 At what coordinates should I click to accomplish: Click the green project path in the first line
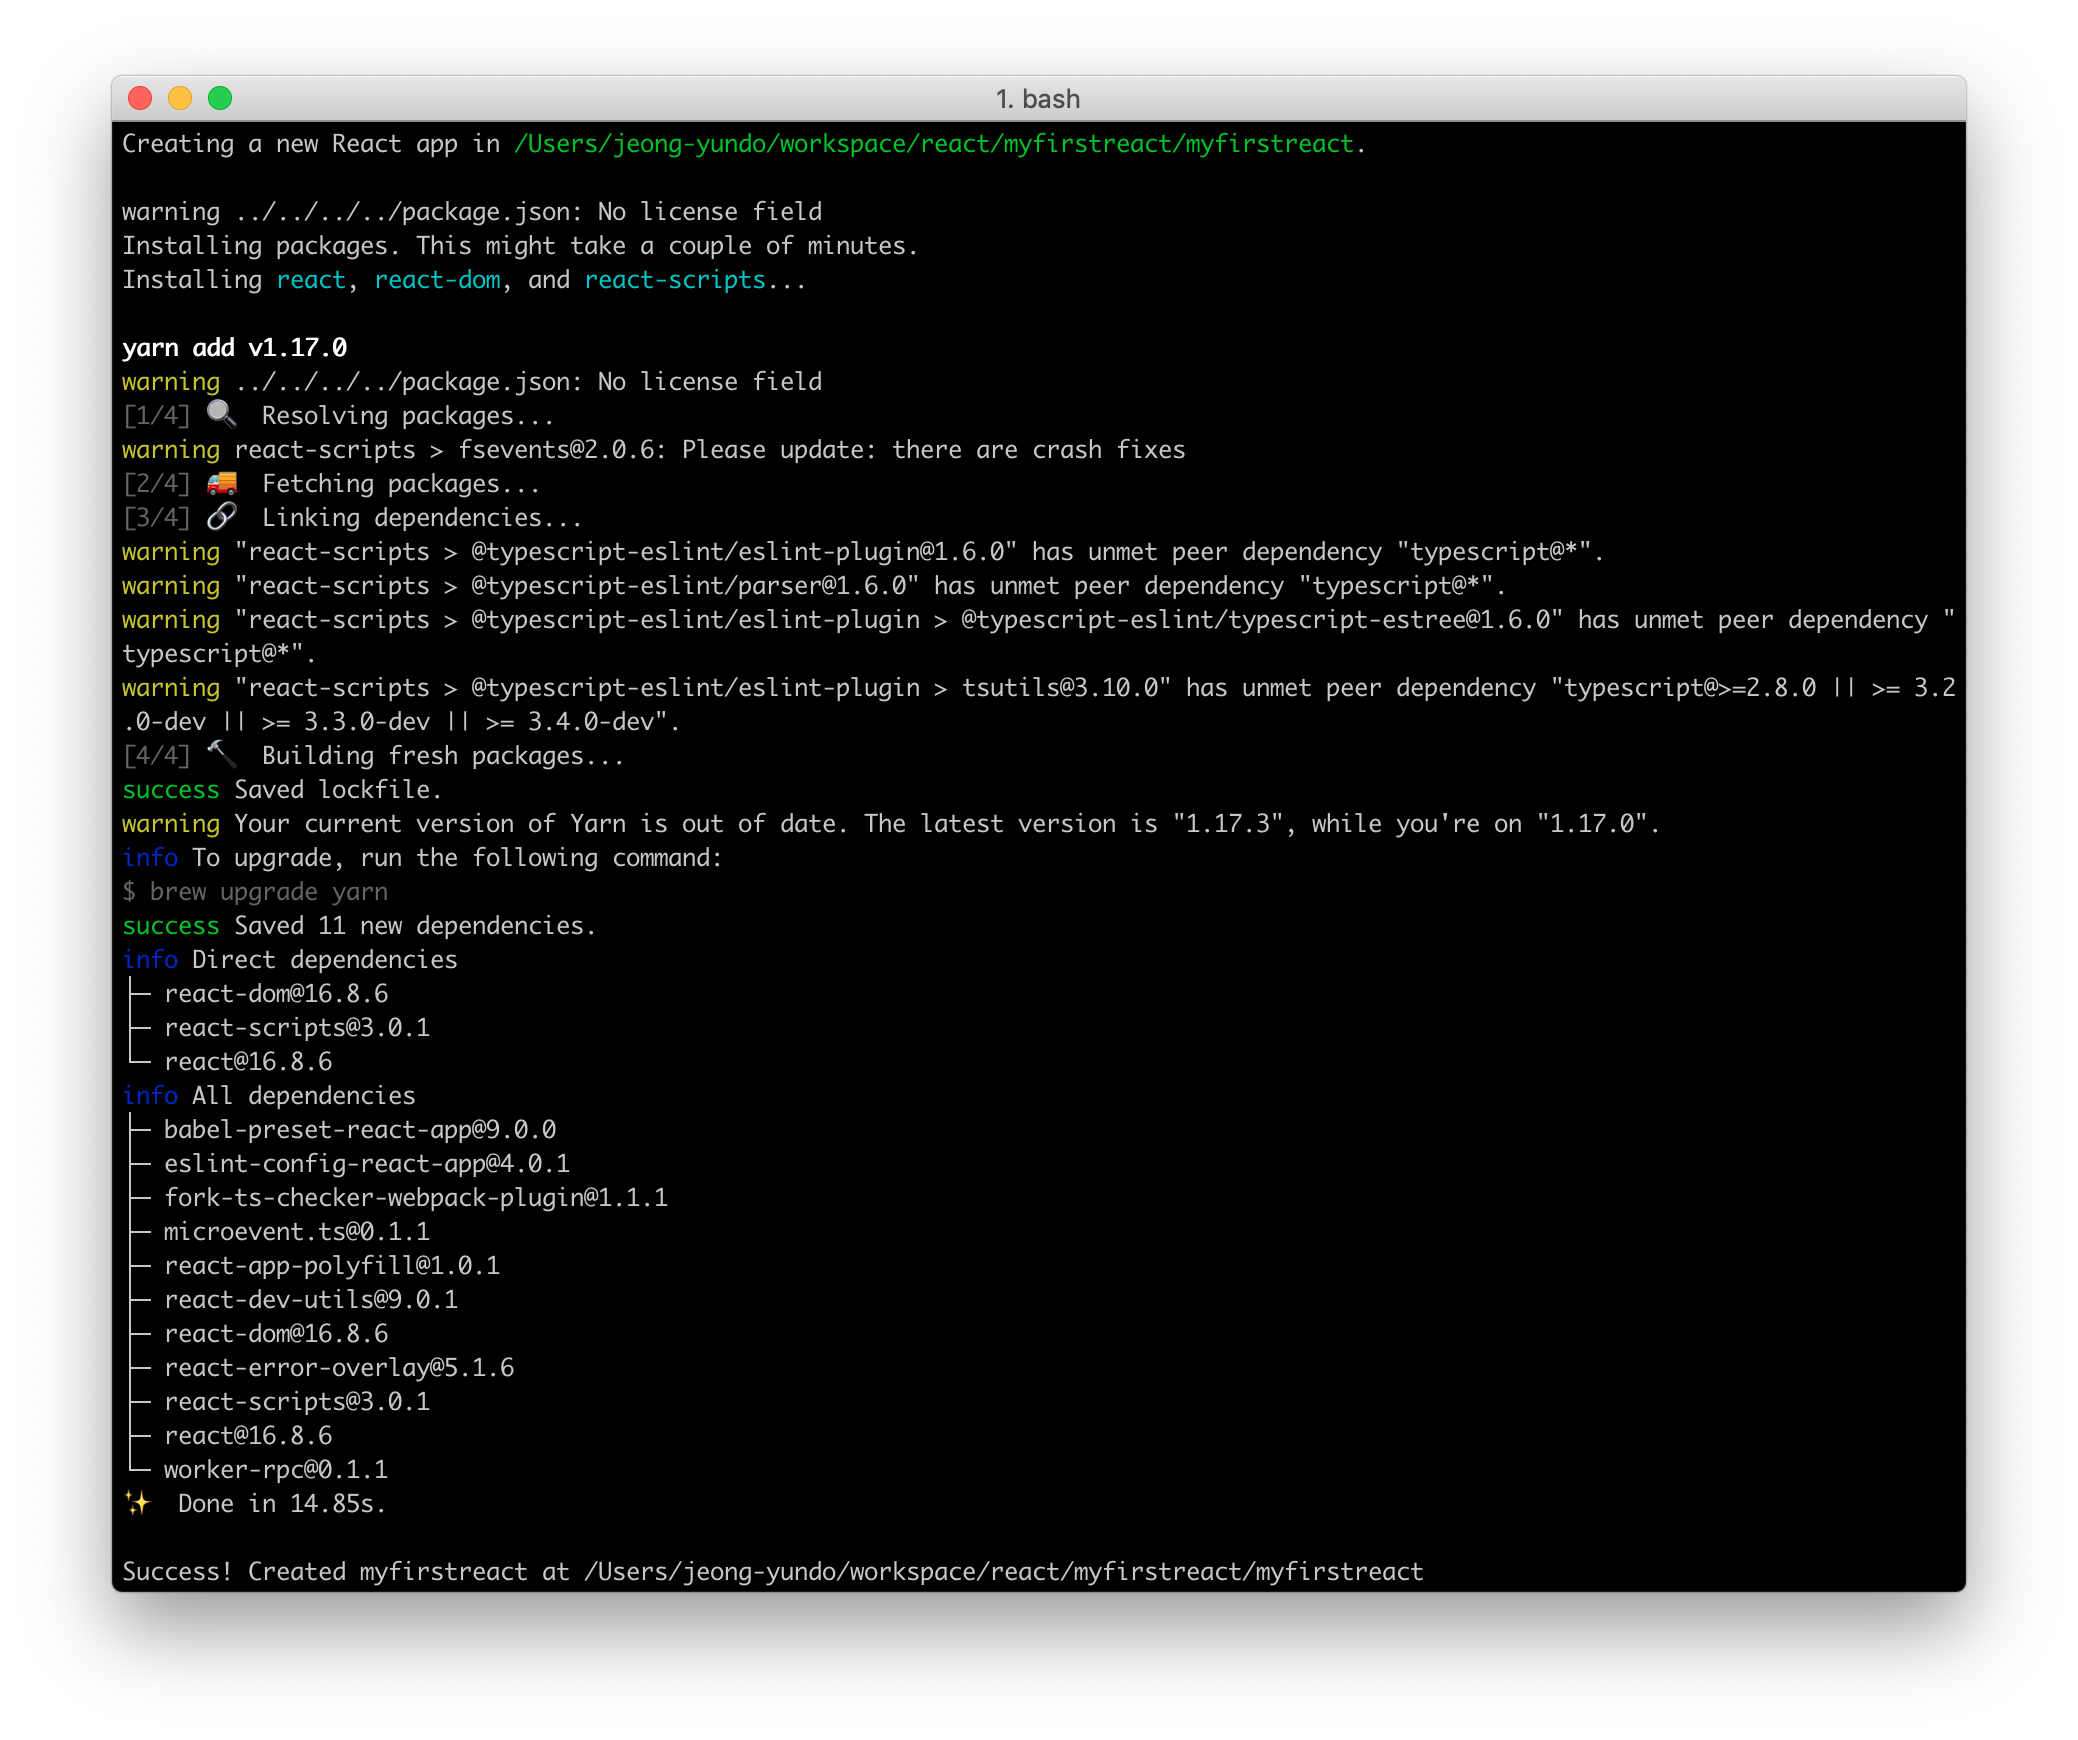(934, 144)
